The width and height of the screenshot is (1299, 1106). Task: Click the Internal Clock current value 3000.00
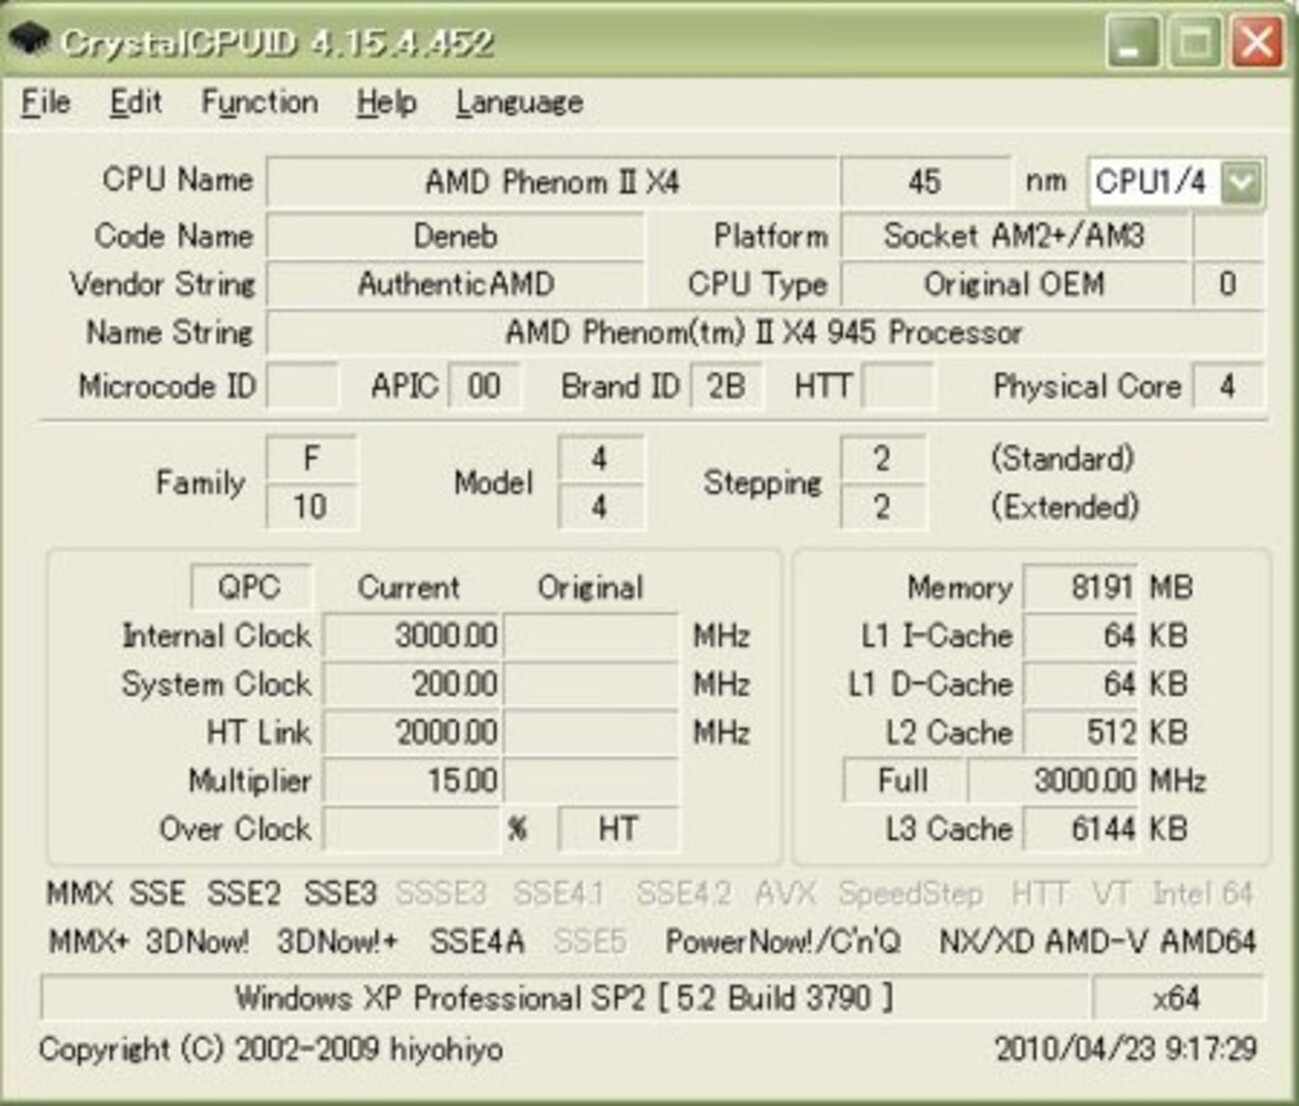[412, 635]
